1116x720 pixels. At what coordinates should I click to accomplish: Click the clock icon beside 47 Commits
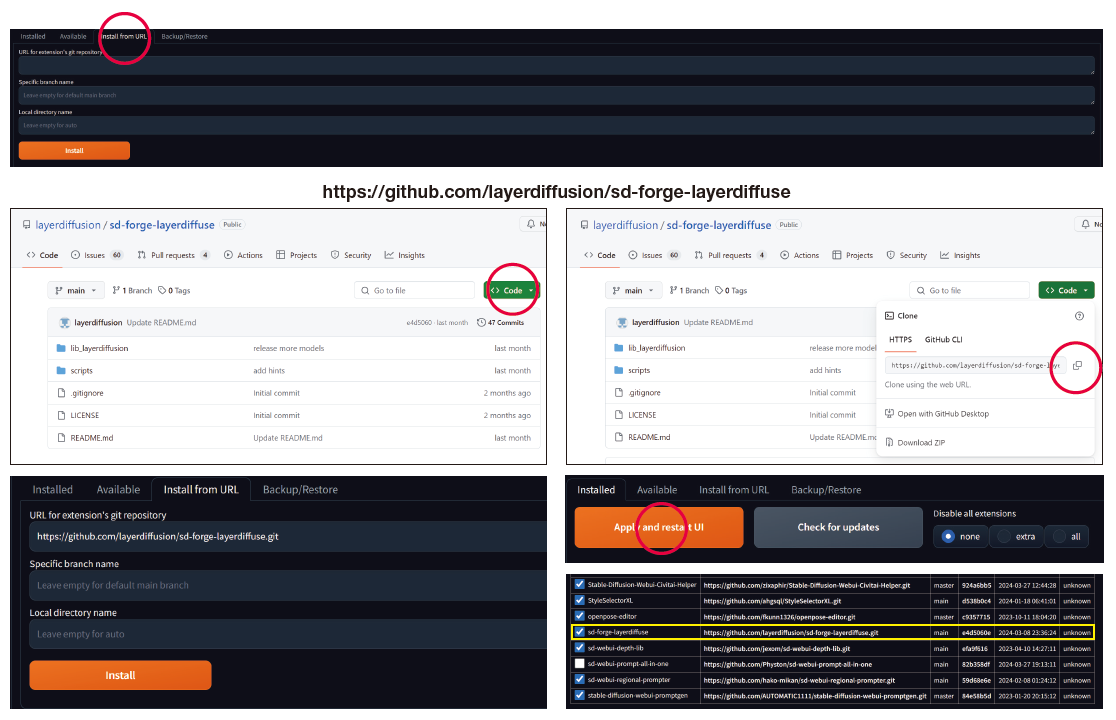(481, 322)
